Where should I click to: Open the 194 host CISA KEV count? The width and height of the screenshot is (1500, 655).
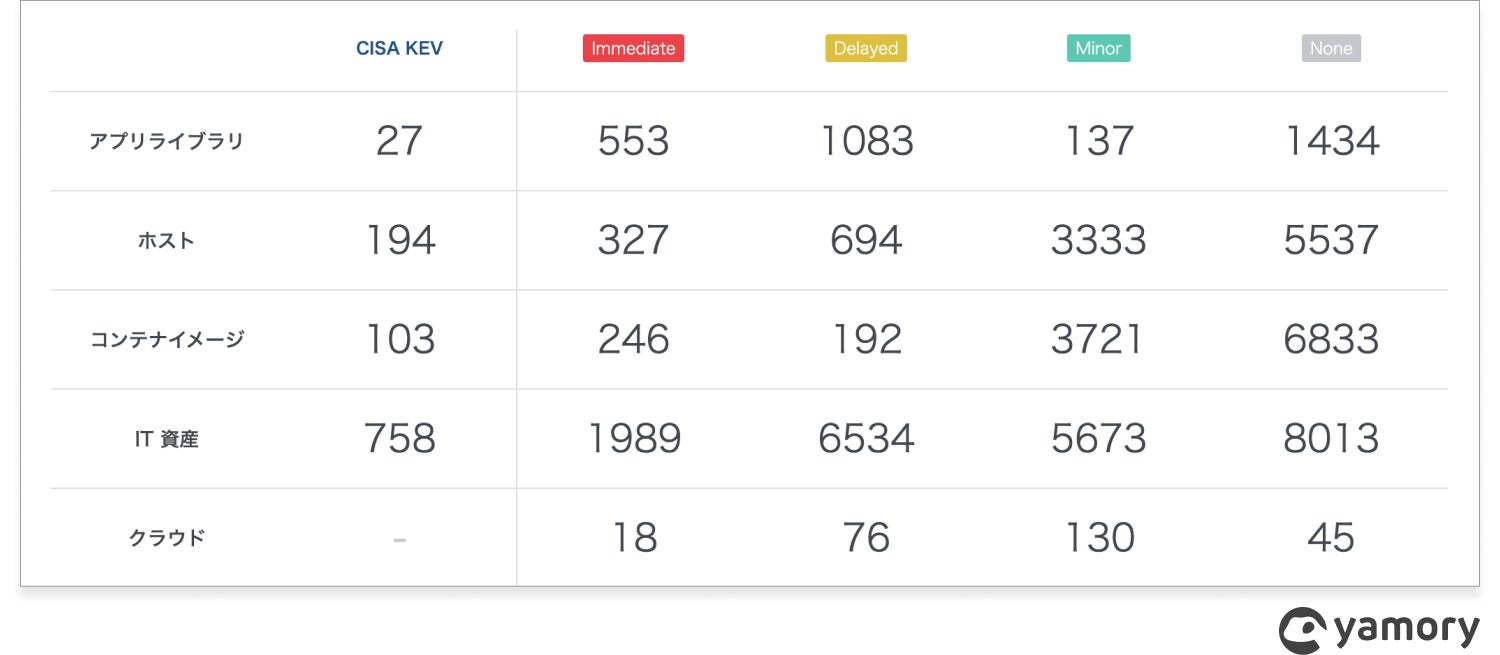pos(399,240)
